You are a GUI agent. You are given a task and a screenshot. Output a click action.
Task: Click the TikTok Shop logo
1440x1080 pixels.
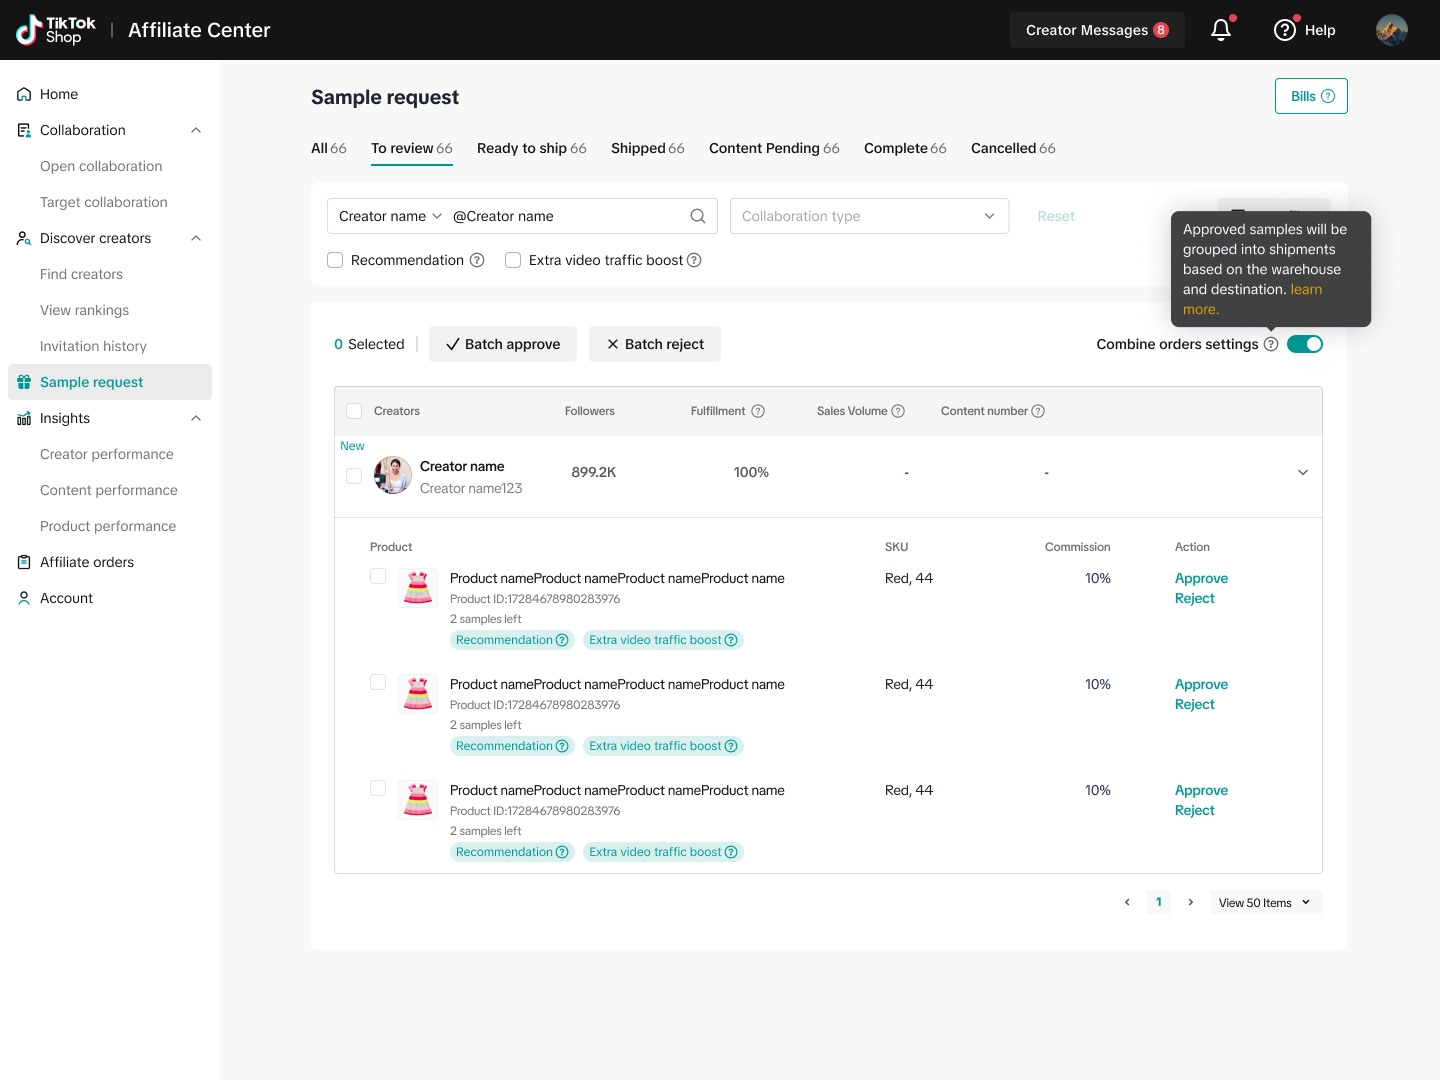[56, 30]
